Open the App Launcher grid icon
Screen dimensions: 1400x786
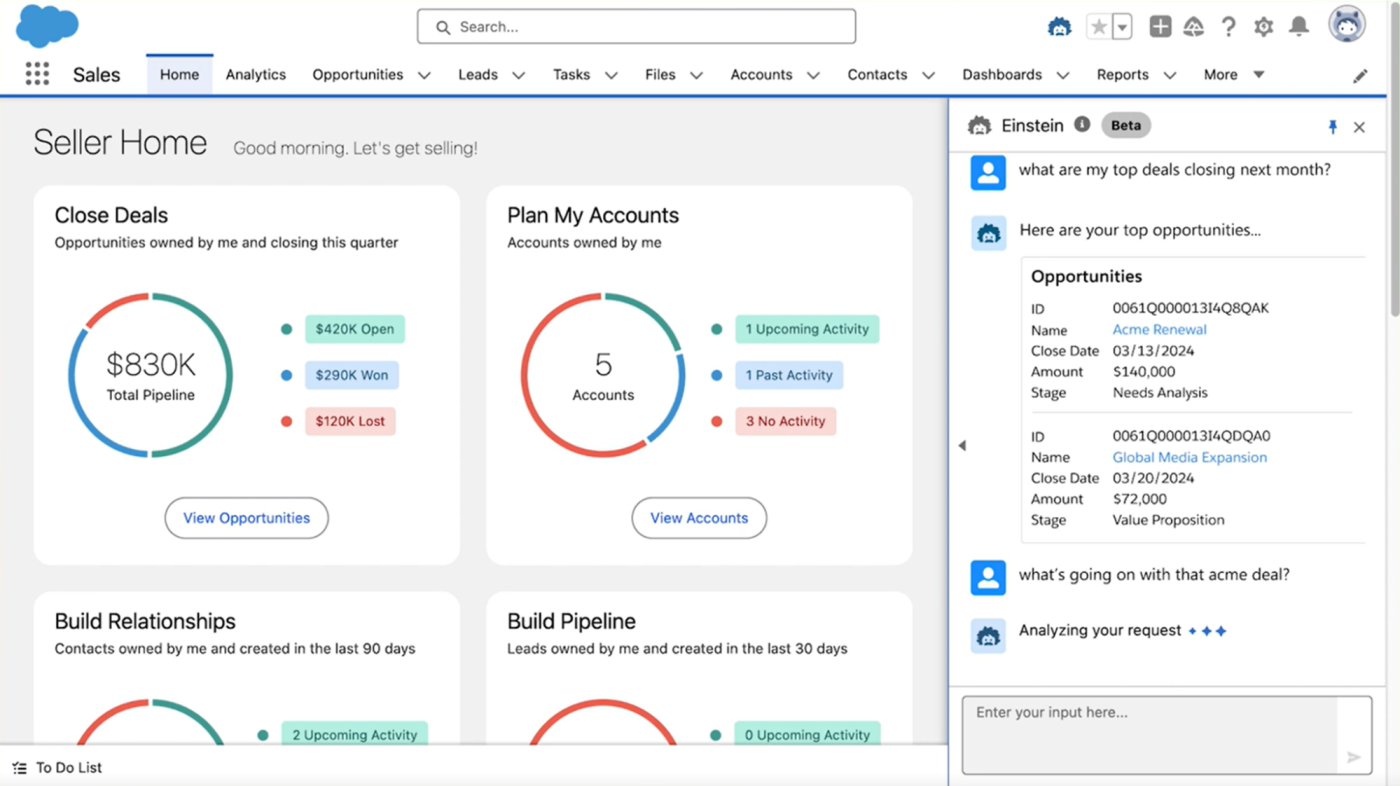(37, 74)
